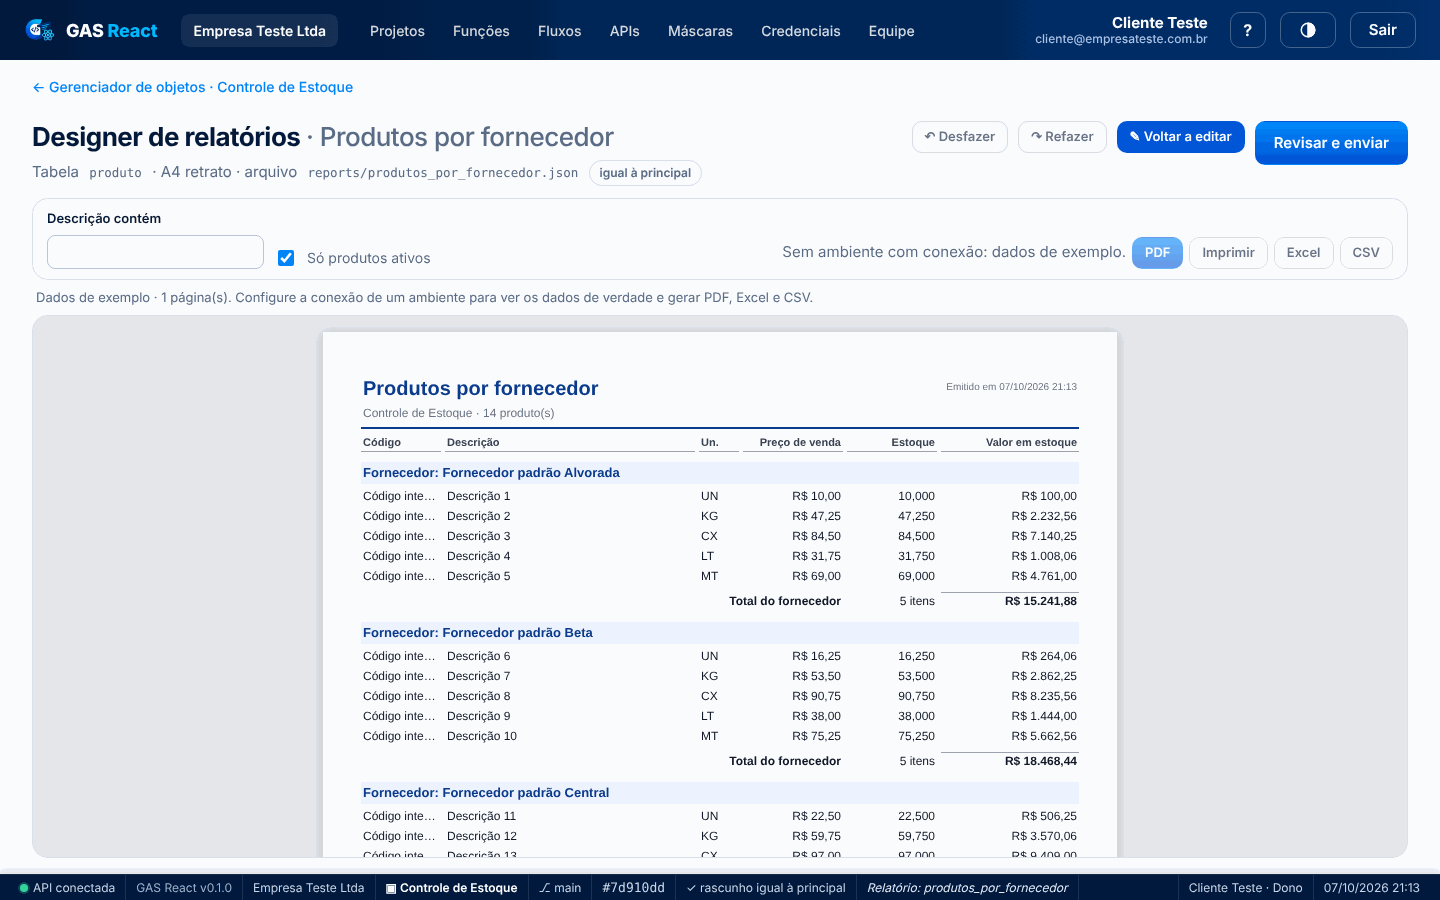Screen dimensions: 1440x900
Task: Click the report title 'Produtos por fornecedor' in preview
Action: 480,388
